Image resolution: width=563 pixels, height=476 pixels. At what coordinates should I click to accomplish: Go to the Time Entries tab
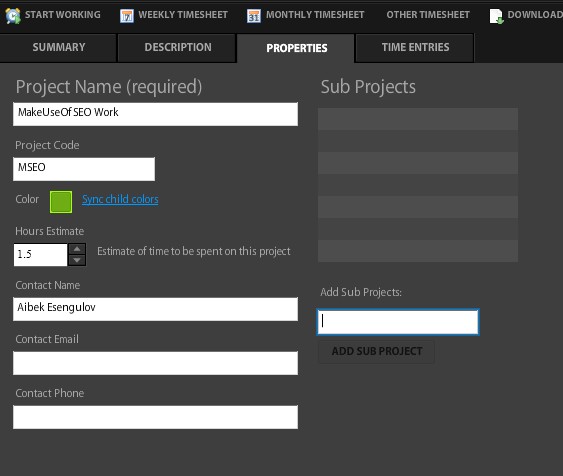point(415,48)
